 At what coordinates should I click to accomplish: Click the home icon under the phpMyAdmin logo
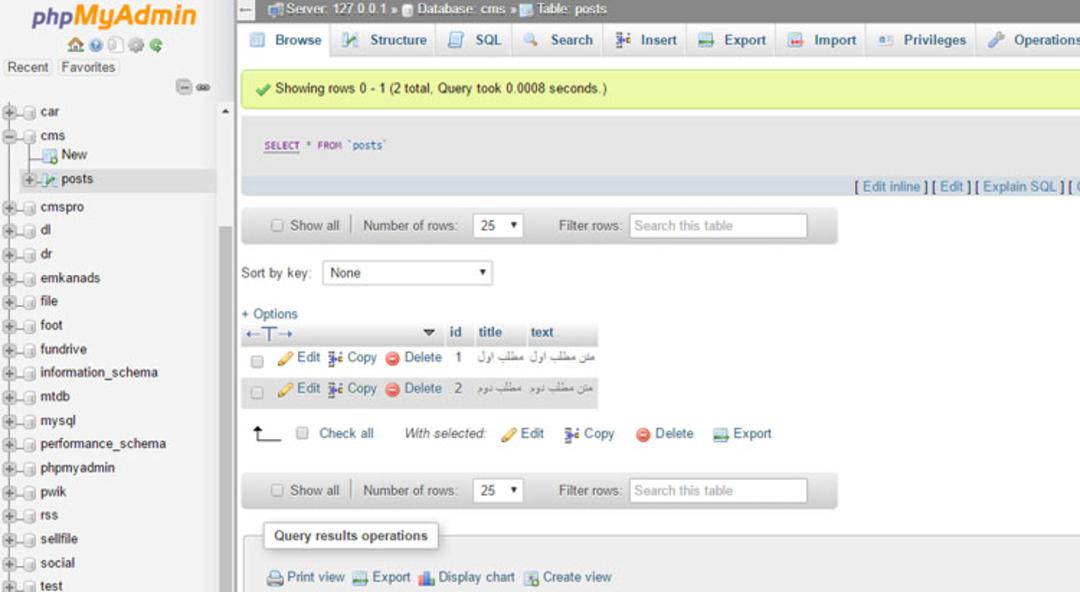pyautogui.click(x=76, y=45)
